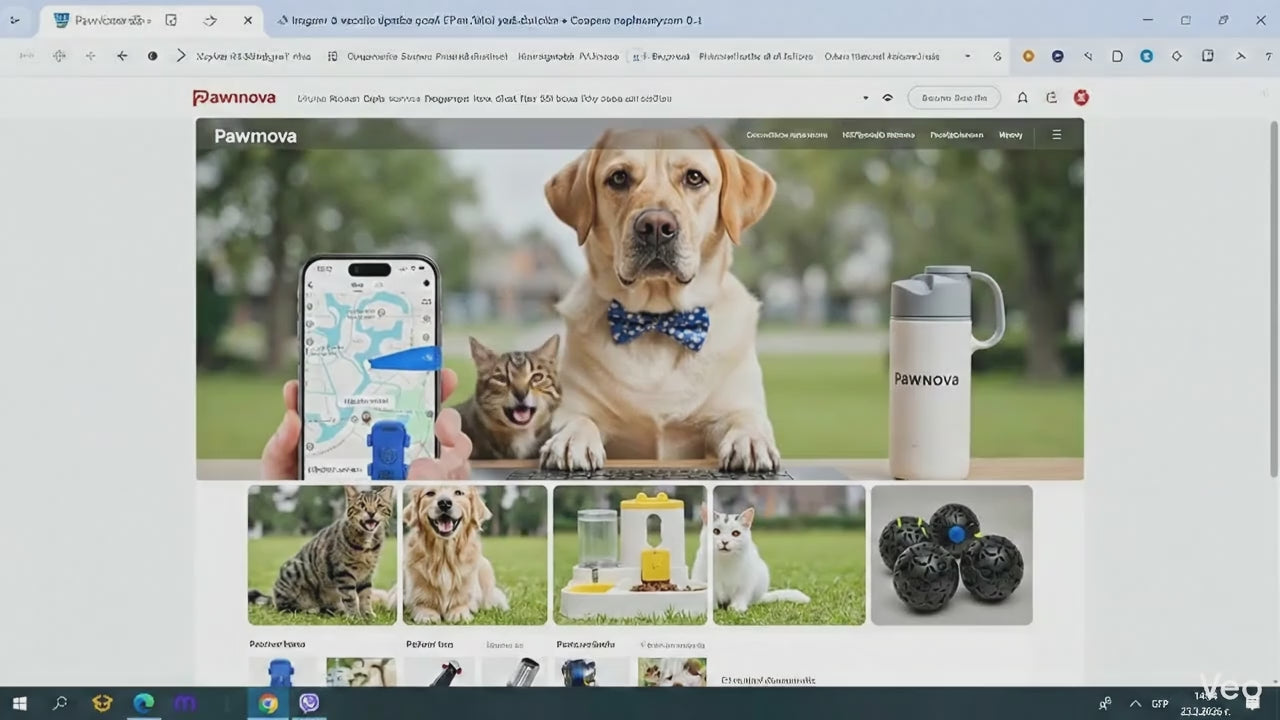Open the tabby cat product thumbnail

coord(322,555)
